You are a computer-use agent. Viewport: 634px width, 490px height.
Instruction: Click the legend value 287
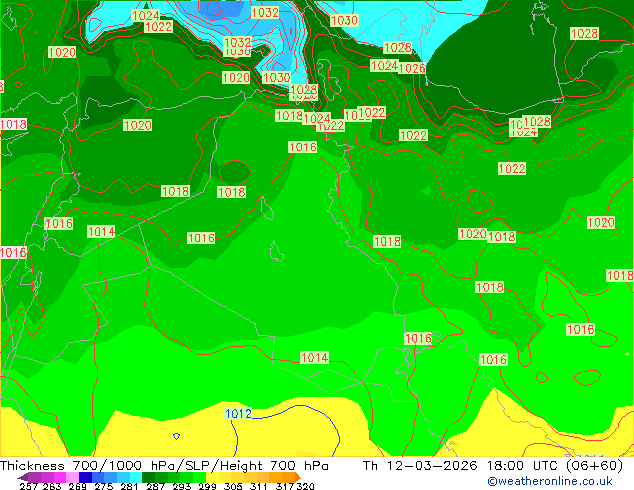(155, 486)
